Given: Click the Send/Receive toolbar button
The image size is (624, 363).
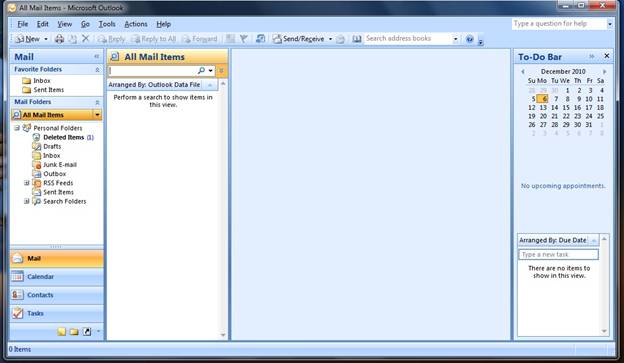Looking at the screenshot, I should click(299, 39).
